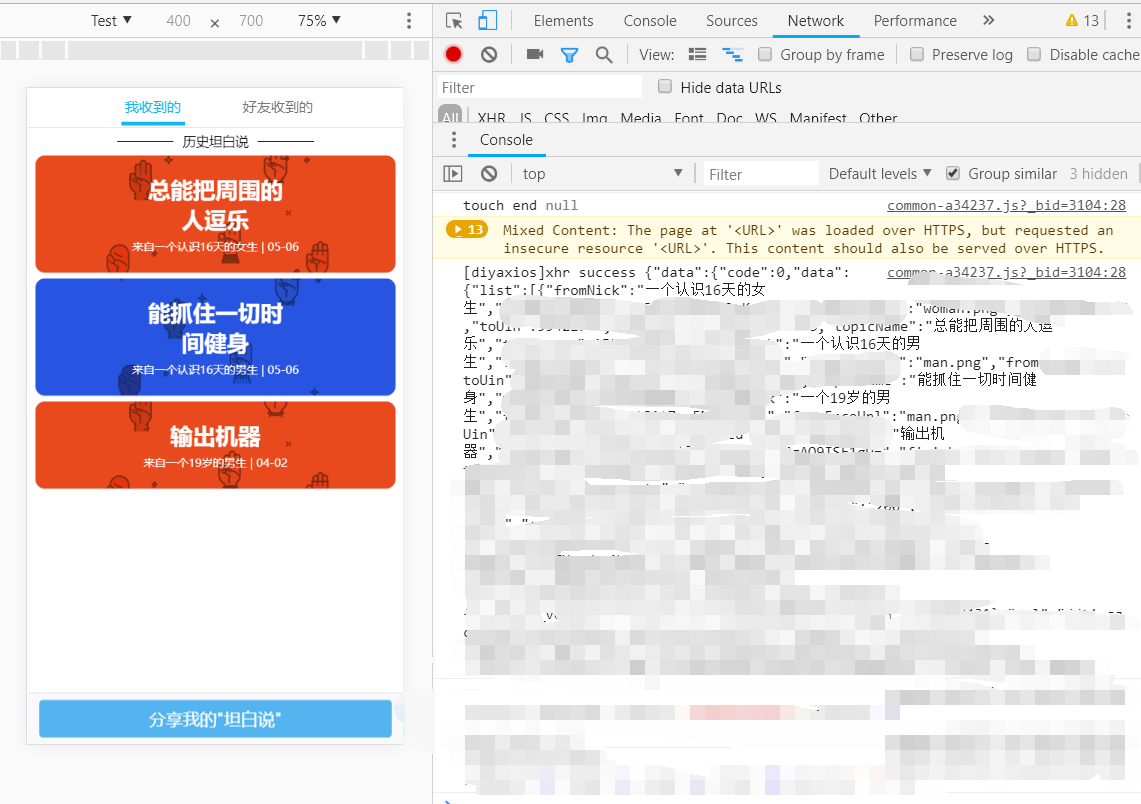Screen dimensions: 1141x804
Task: Open the touch end common-a34237.js source link
Action: click(x=1006, y=205)
